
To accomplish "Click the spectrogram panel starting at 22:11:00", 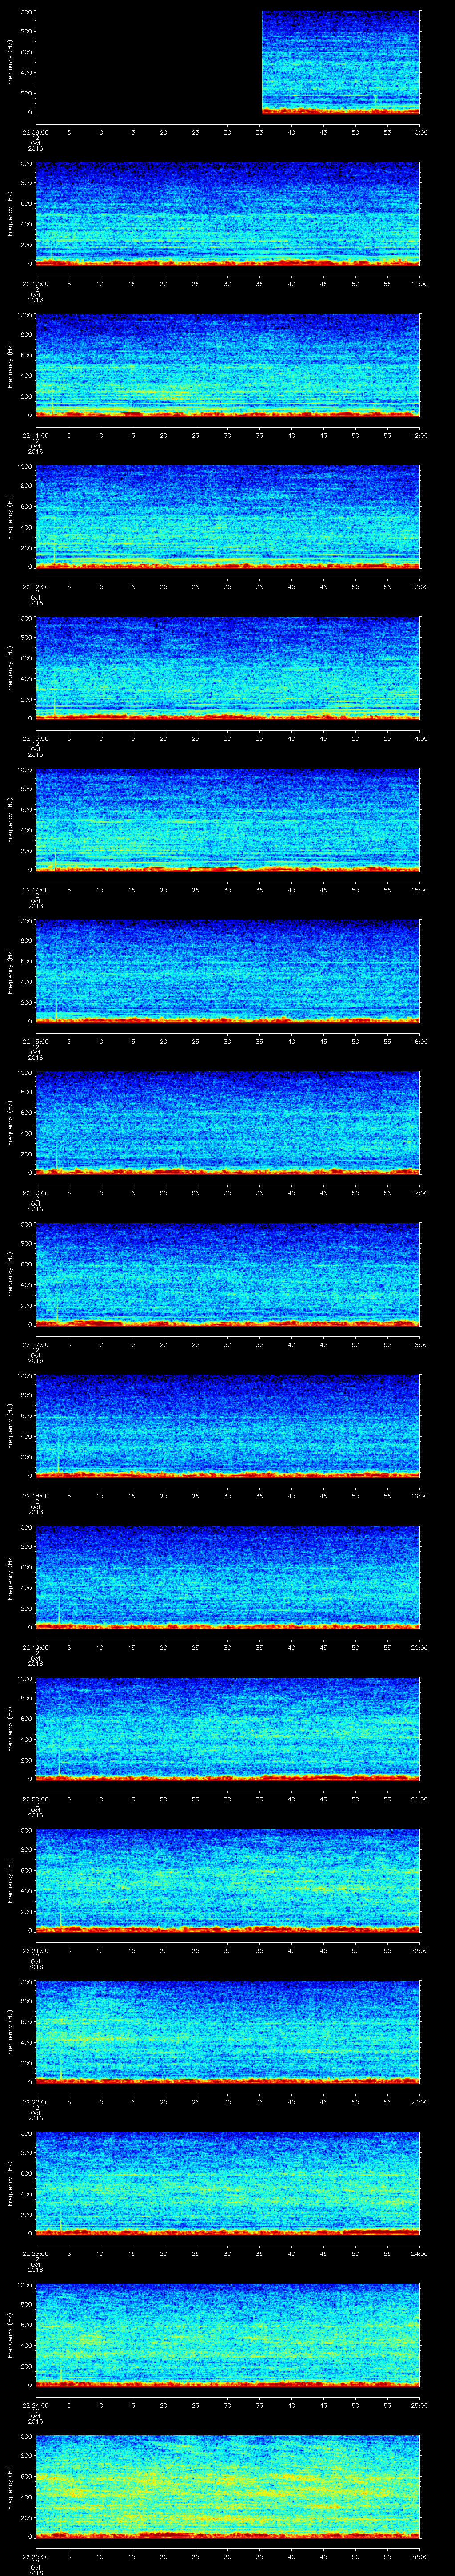I will [227, 365].
